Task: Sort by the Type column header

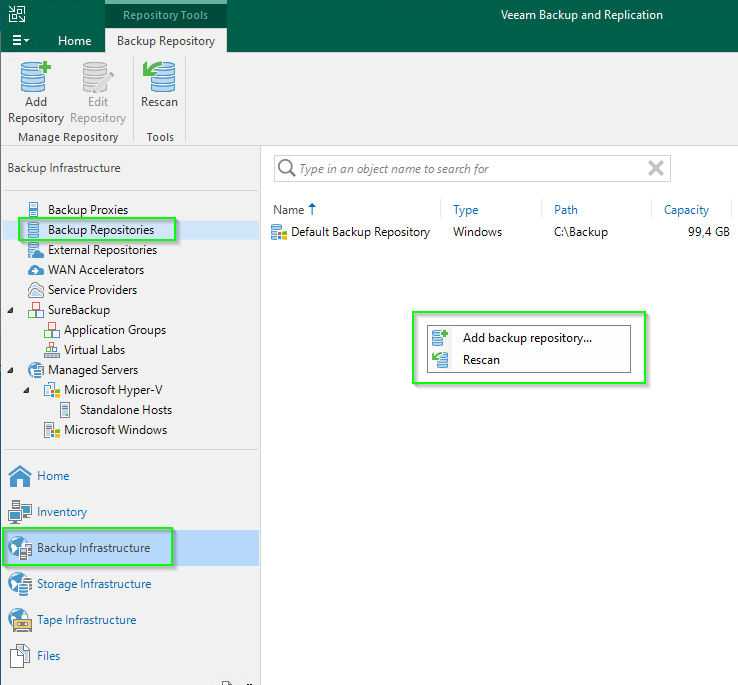Action: coord(465,210)
